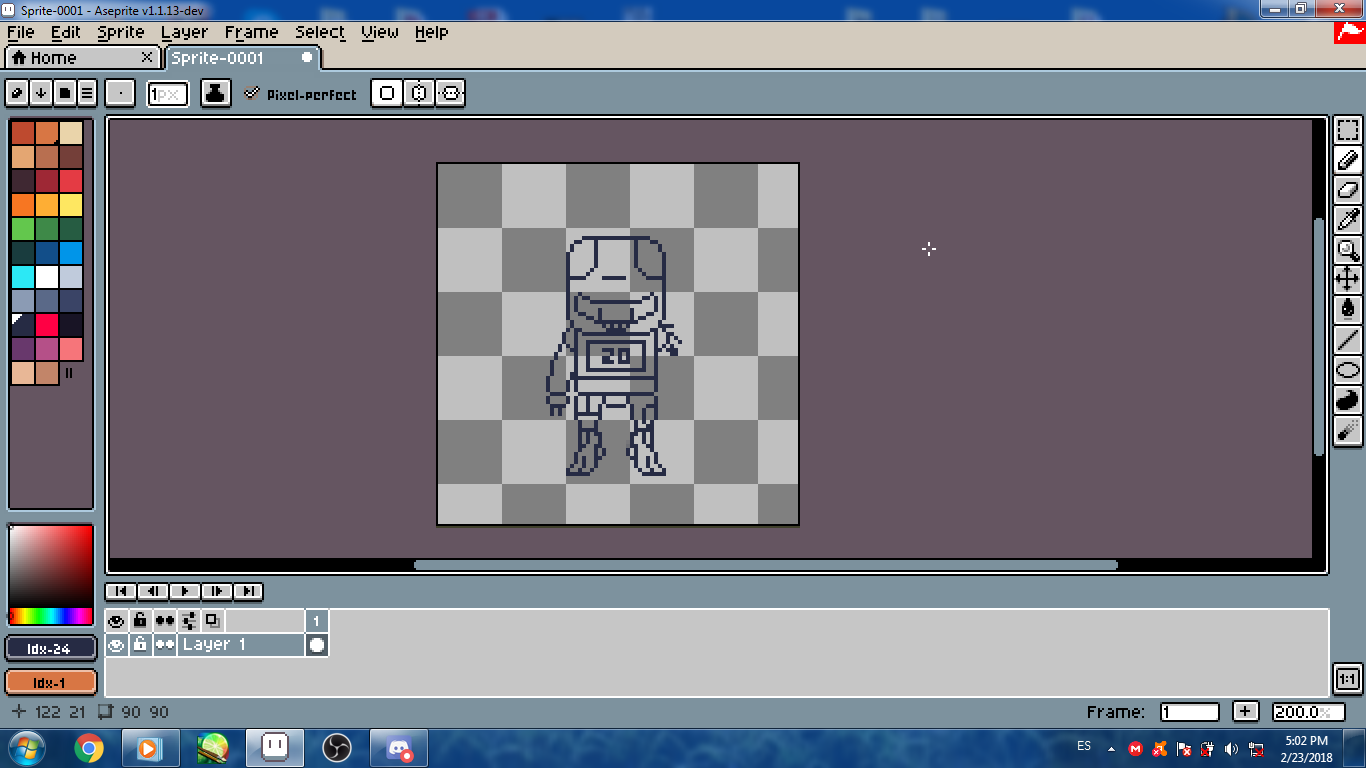Go to the previous frame
Screen dimensions: 1366x768
pos(153,591)
